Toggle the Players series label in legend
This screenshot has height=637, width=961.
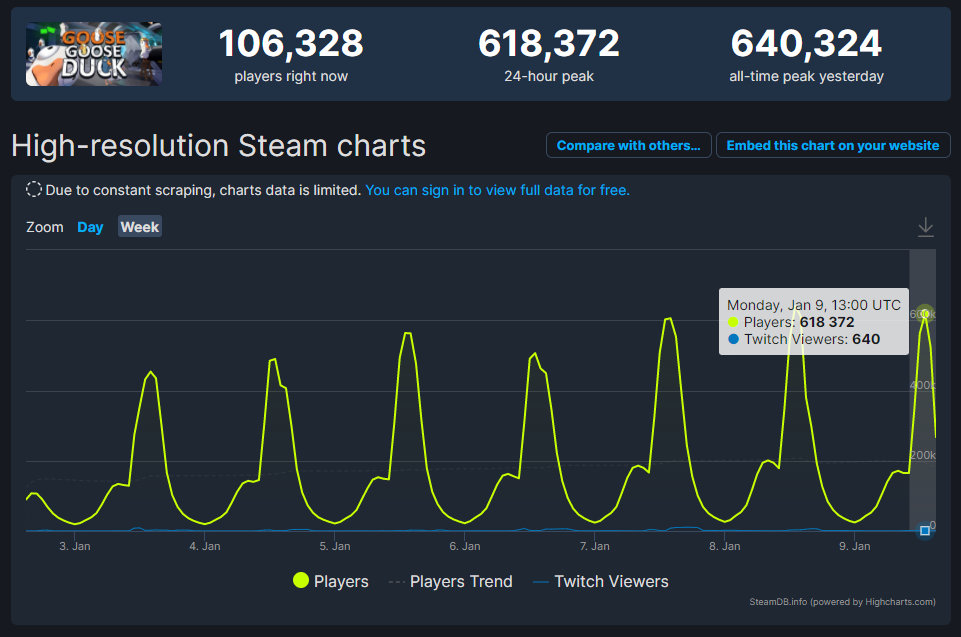[x=341, y=581]
